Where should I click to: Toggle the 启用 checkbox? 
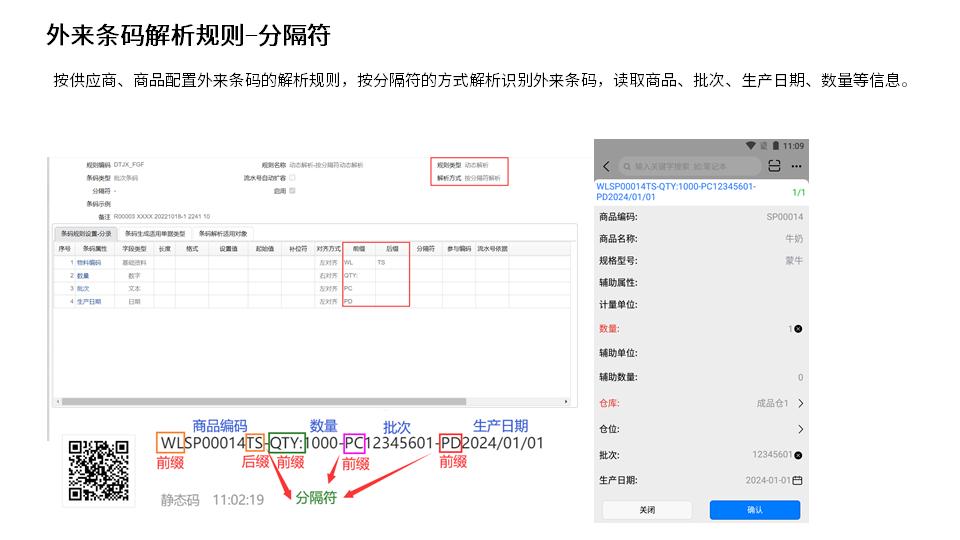click(292, 190)
